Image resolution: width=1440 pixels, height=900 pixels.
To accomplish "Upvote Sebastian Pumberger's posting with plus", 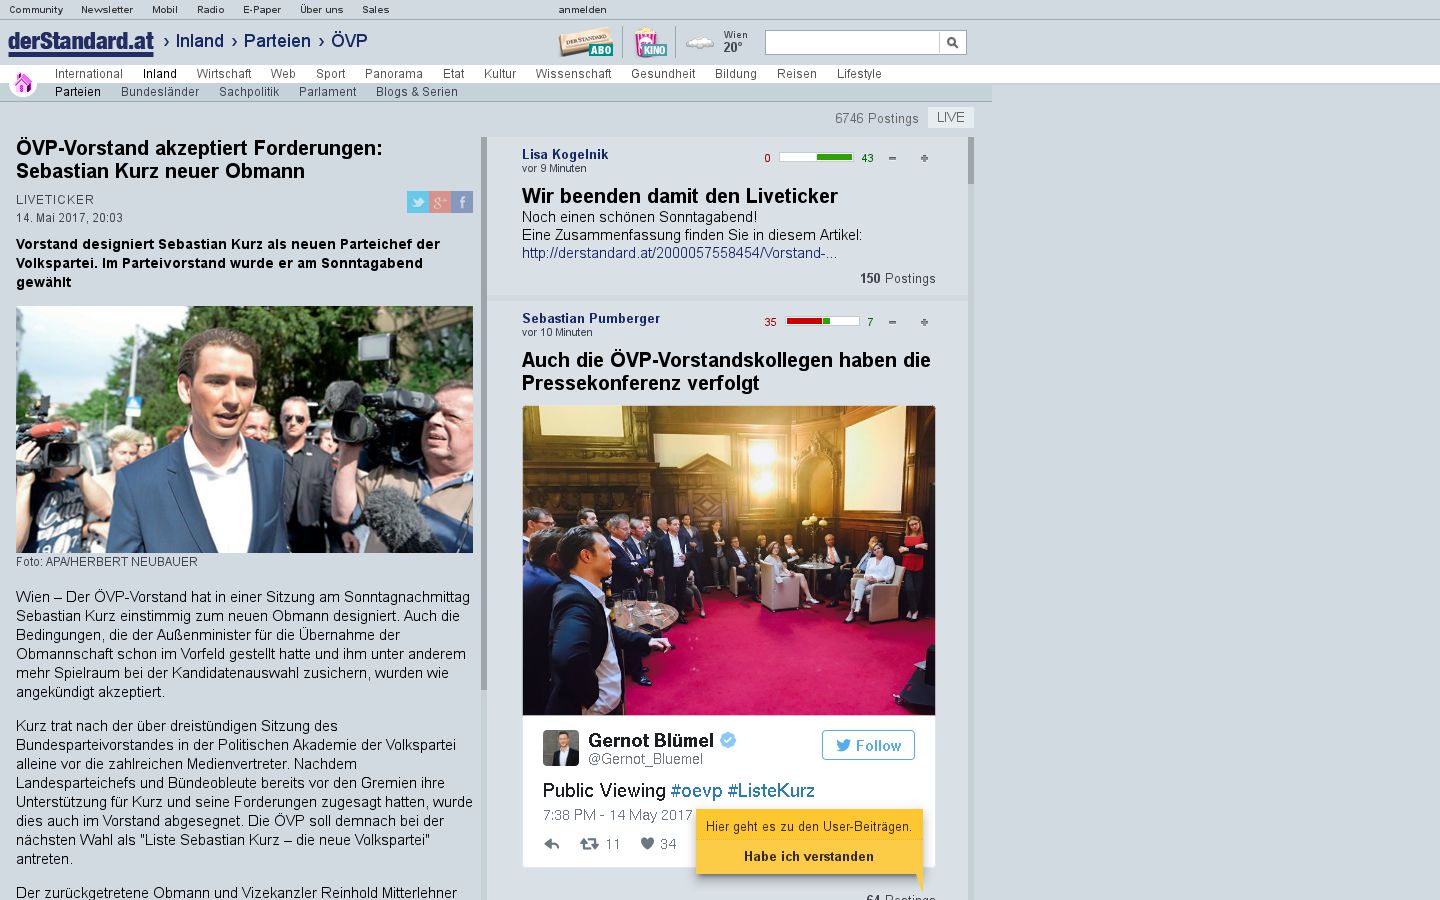I will (924, 322).
